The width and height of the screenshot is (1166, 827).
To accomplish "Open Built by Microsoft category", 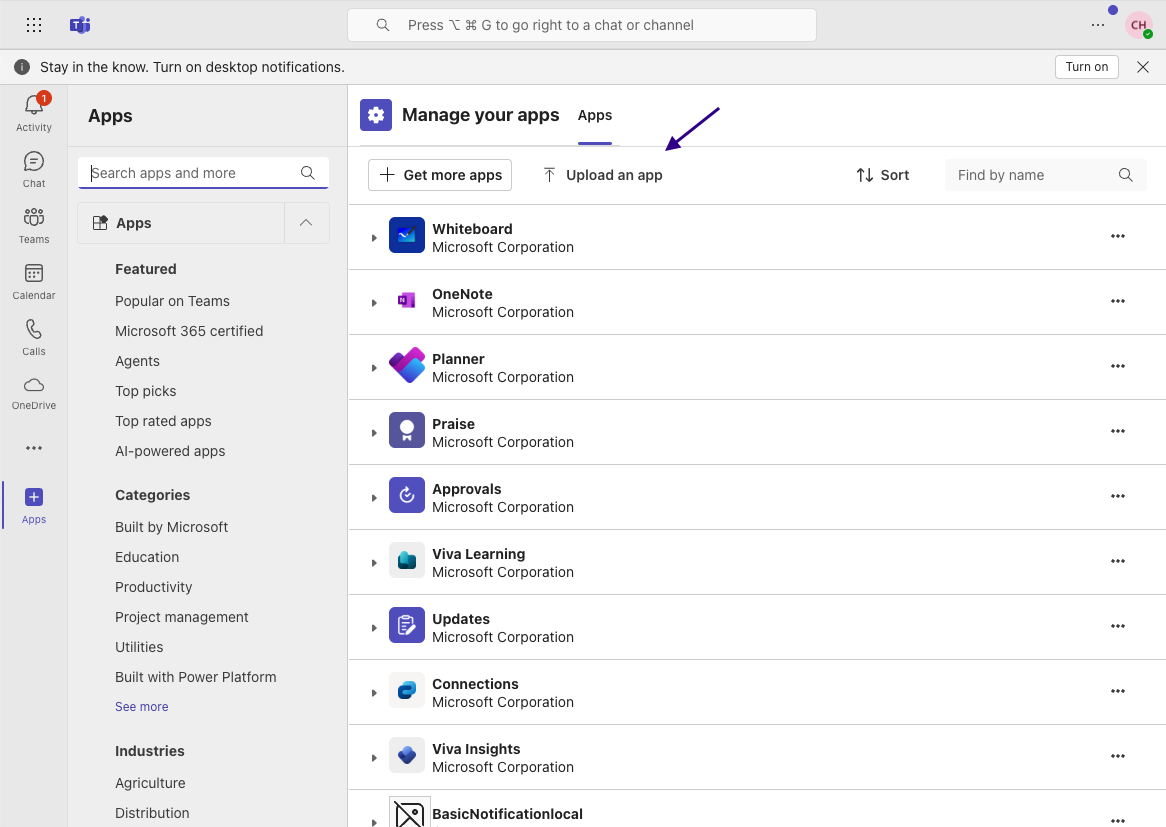I will pos(172,527).
